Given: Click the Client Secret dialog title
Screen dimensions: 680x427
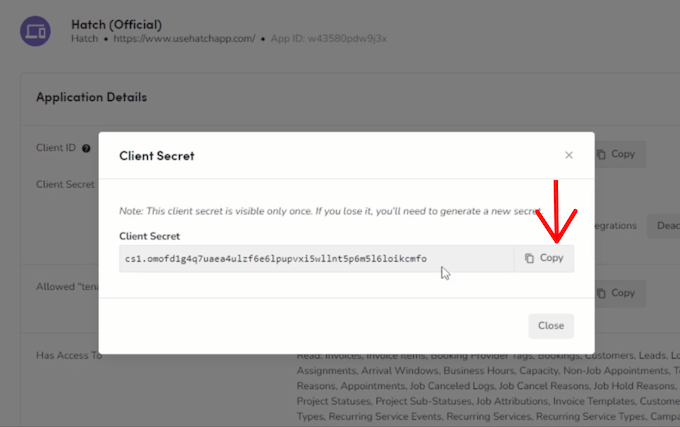Looking at the screenshot, I should 156,155.
